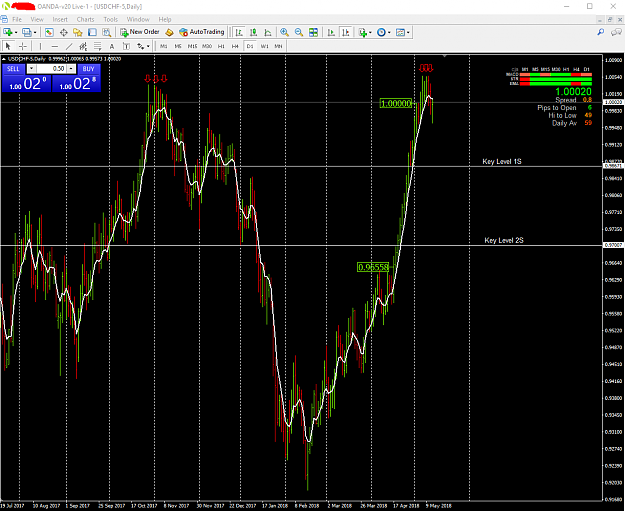Open the Strategy Tester icon
The image size is (625, 511).
pos(106,32)
